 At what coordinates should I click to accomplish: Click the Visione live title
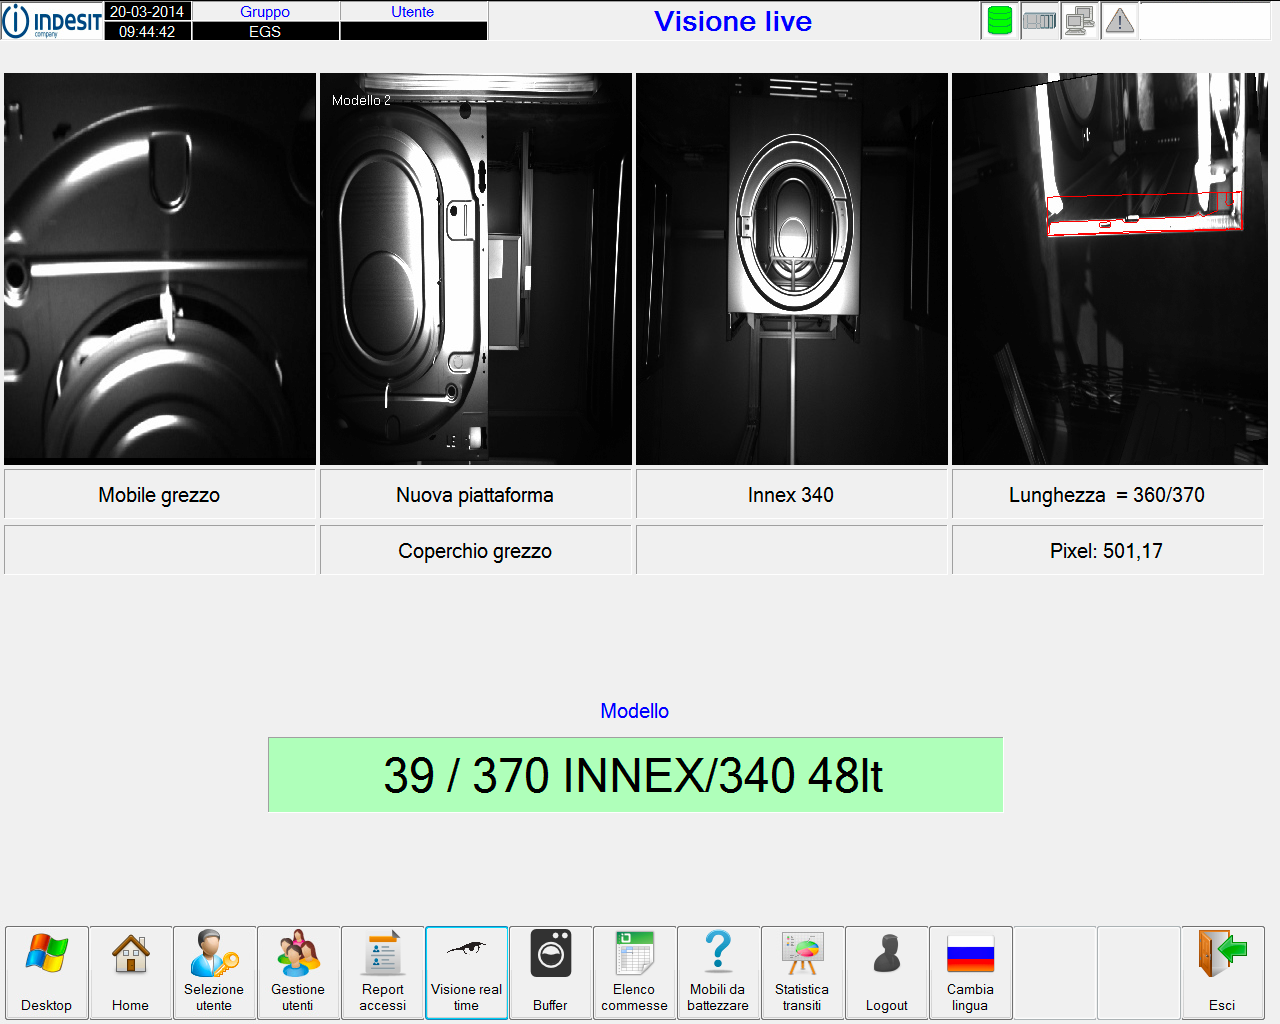733,21
